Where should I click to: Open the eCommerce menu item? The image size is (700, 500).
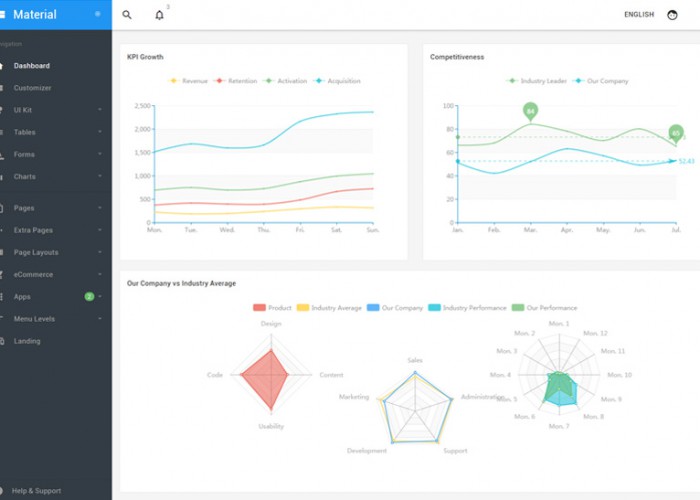[x=33, y=275]
